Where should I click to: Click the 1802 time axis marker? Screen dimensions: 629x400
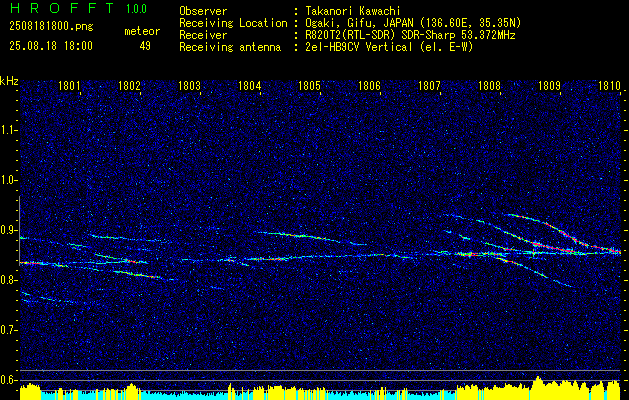129,85
